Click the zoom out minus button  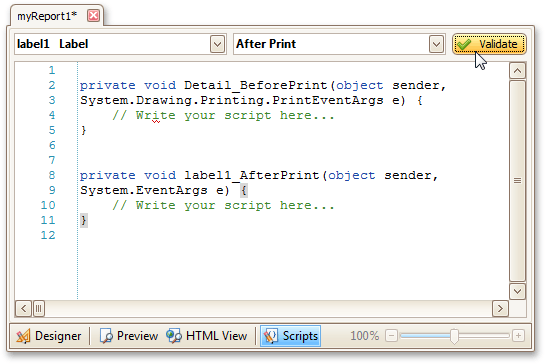[391, 336]
